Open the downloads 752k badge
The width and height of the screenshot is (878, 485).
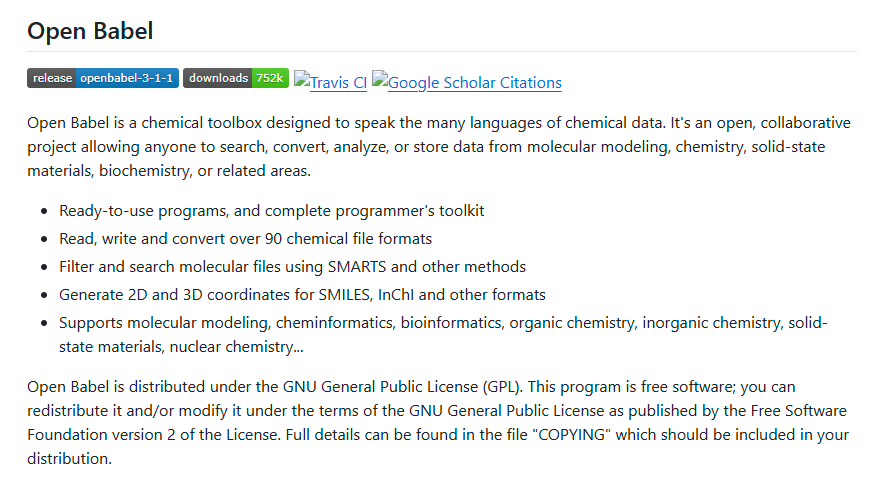[x=236, y=78]
